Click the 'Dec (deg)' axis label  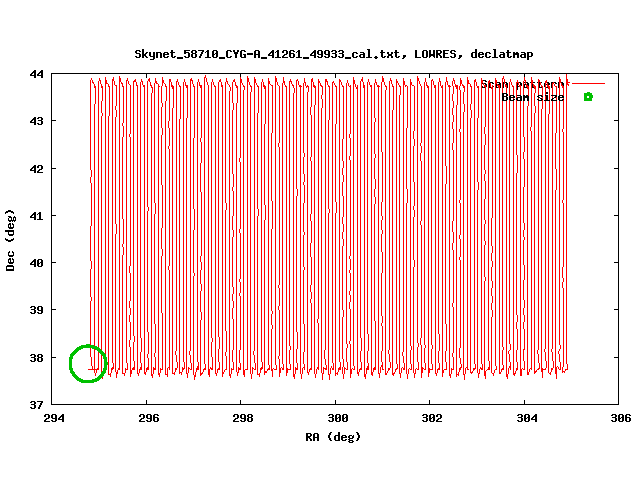(x=10, y=240)
